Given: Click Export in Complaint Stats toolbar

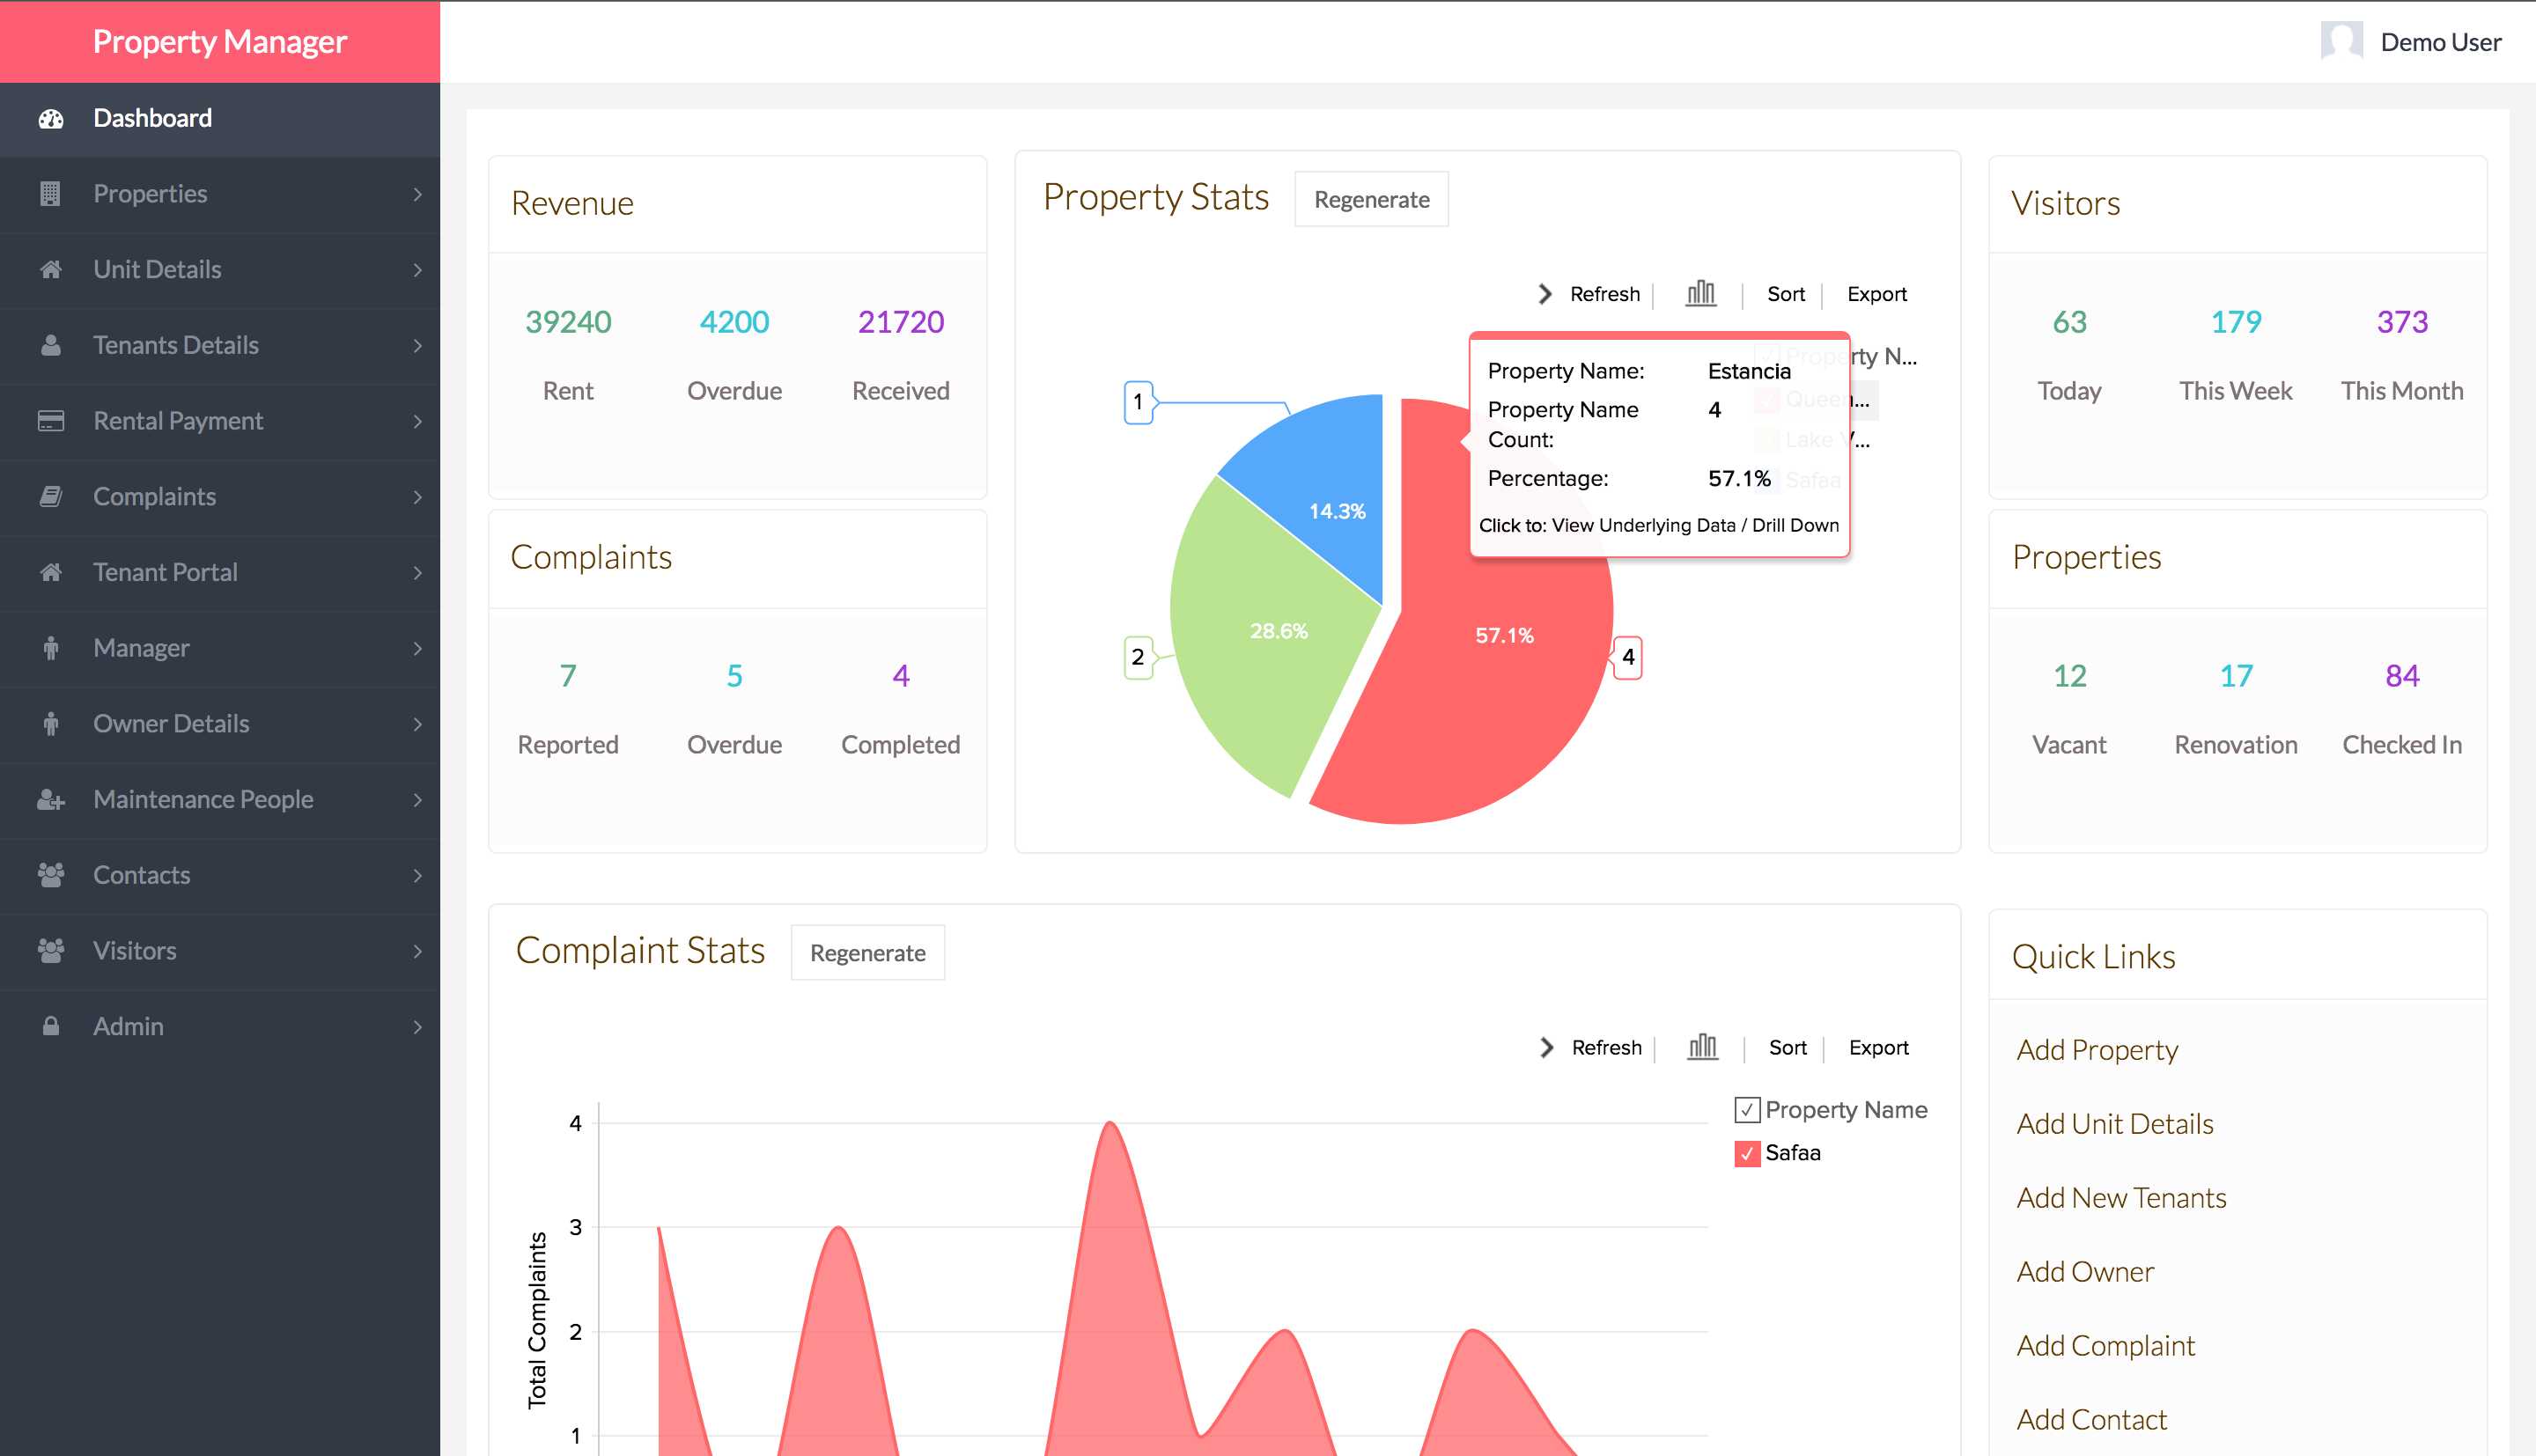Looking at the screenshot, I should coord(1877,1048).
